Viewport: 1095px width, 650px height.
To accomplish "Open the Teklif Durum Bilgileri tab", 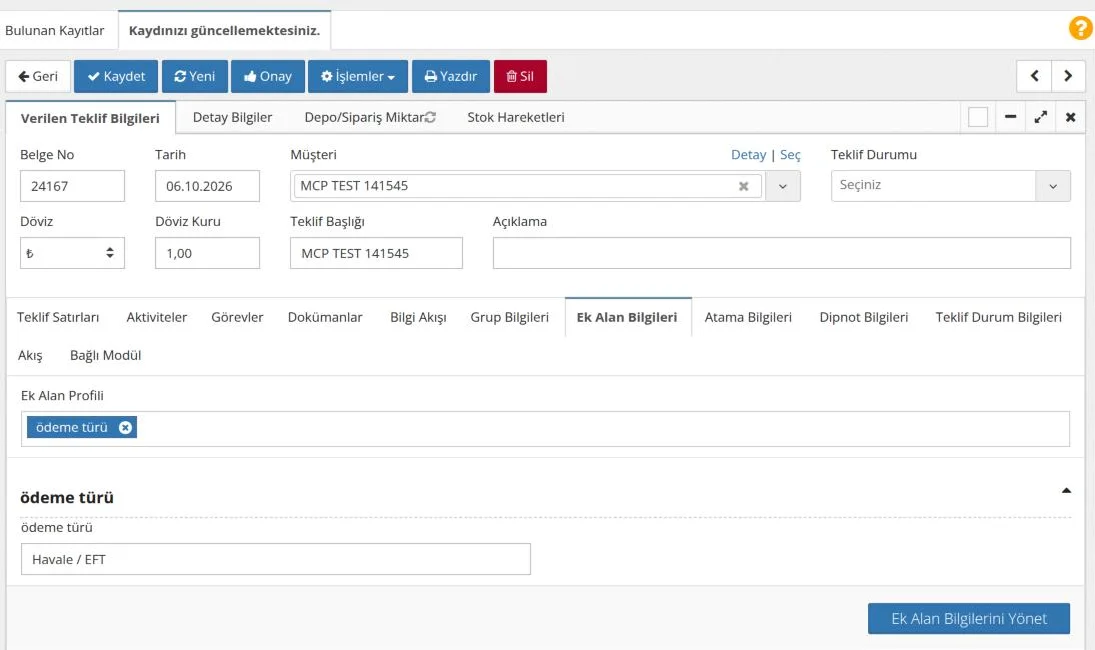I will (x=999, y=317).
